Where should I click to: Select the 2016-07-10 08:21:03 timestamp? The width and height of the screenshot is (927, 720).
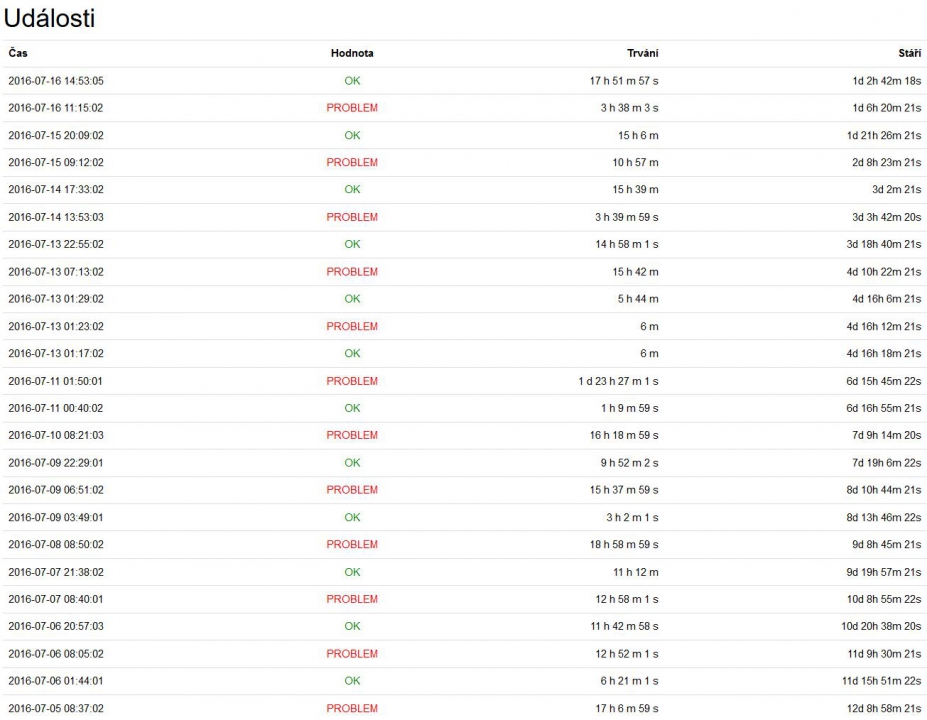56,435
